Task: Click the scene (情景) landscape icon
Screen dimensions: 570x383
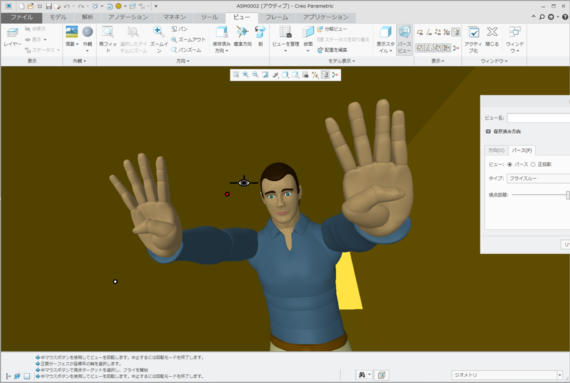Action: [x=72, y=32]
